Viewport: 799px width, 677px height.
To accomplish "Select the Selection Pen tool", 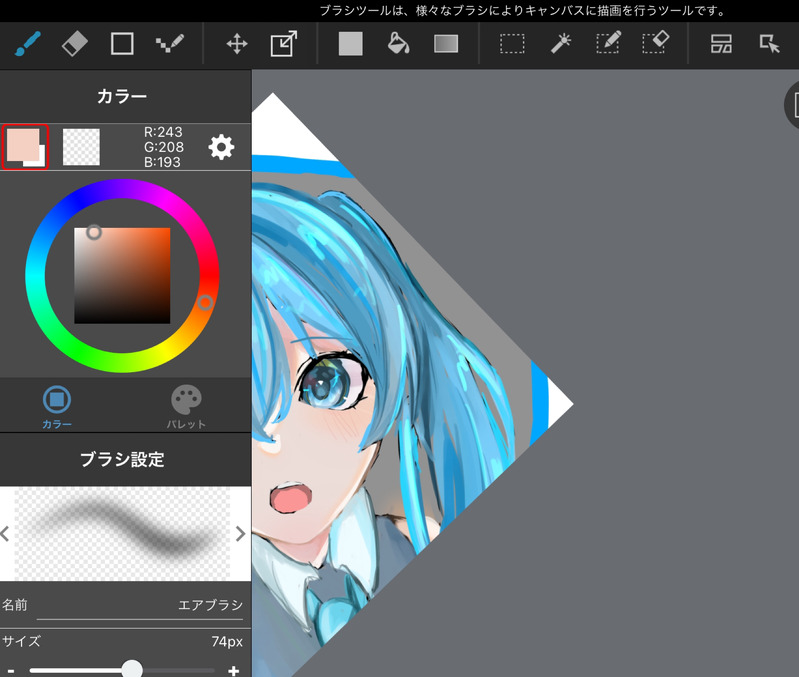I will tap(608, 43).
